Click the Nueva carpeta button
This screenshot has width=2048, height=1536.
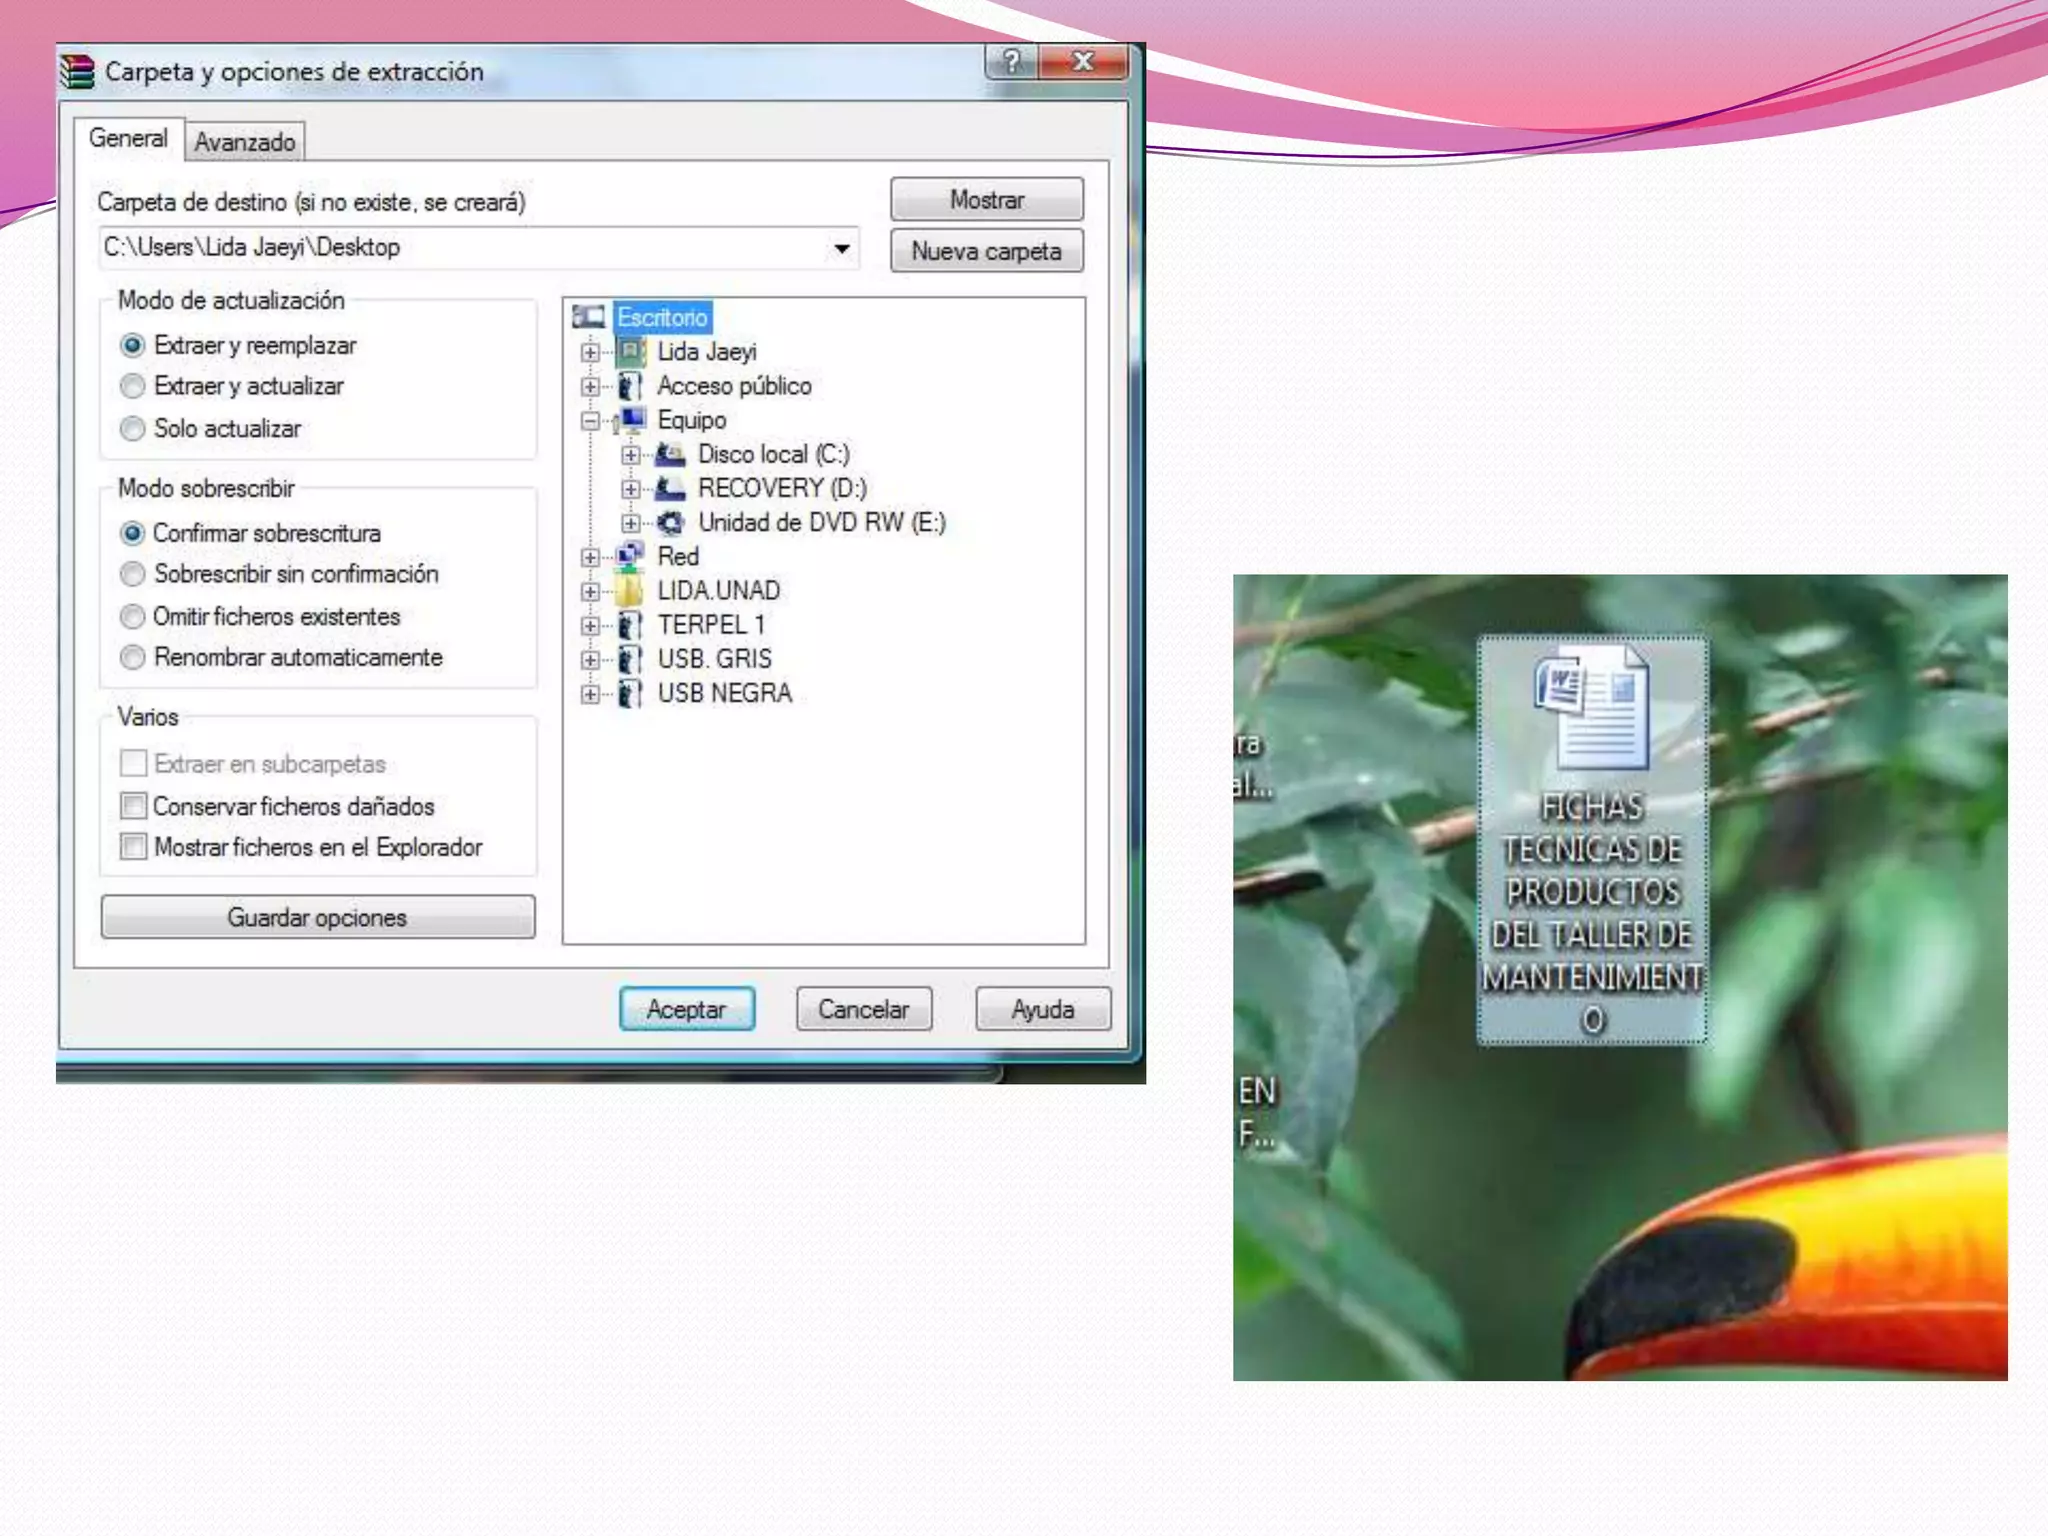point(986,251)
